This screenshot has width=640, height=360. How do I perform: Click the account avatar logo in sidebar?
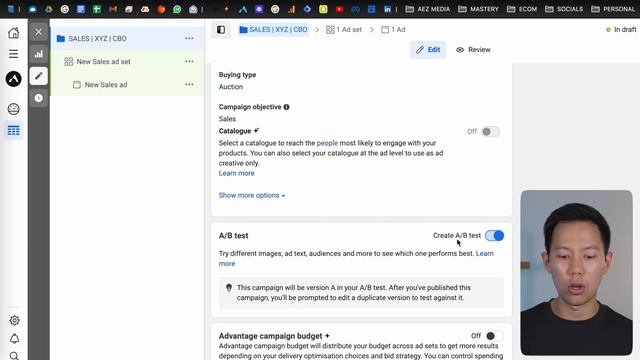(x=13, y=79)
